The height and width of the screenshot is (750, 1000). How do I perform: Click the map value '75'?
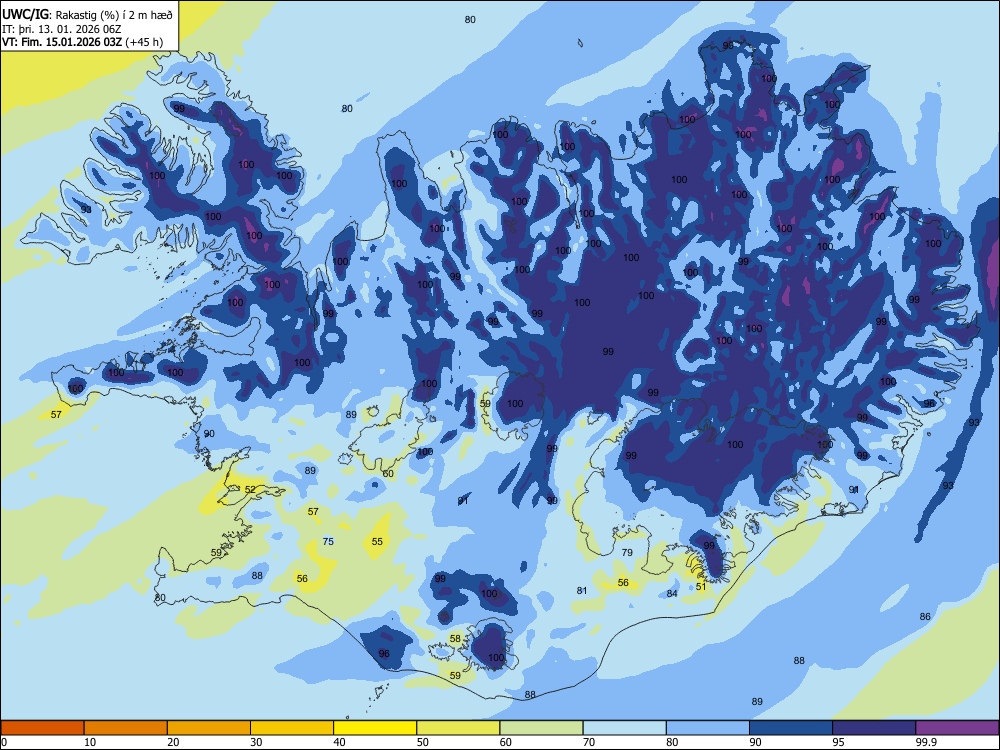point(328,541)
